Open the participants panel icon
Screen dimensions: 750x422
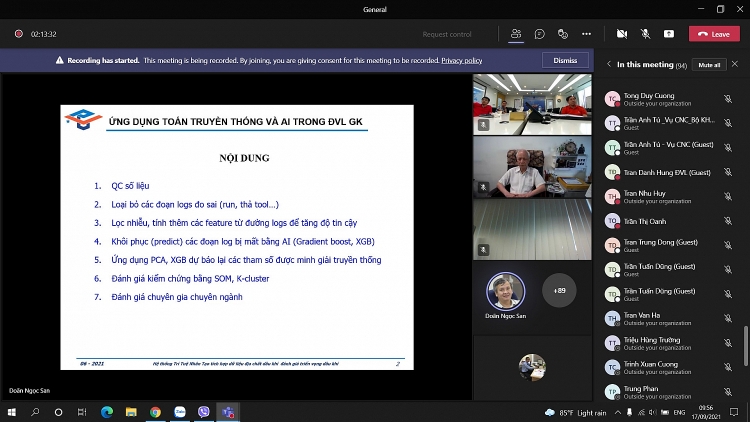point(516,33)
